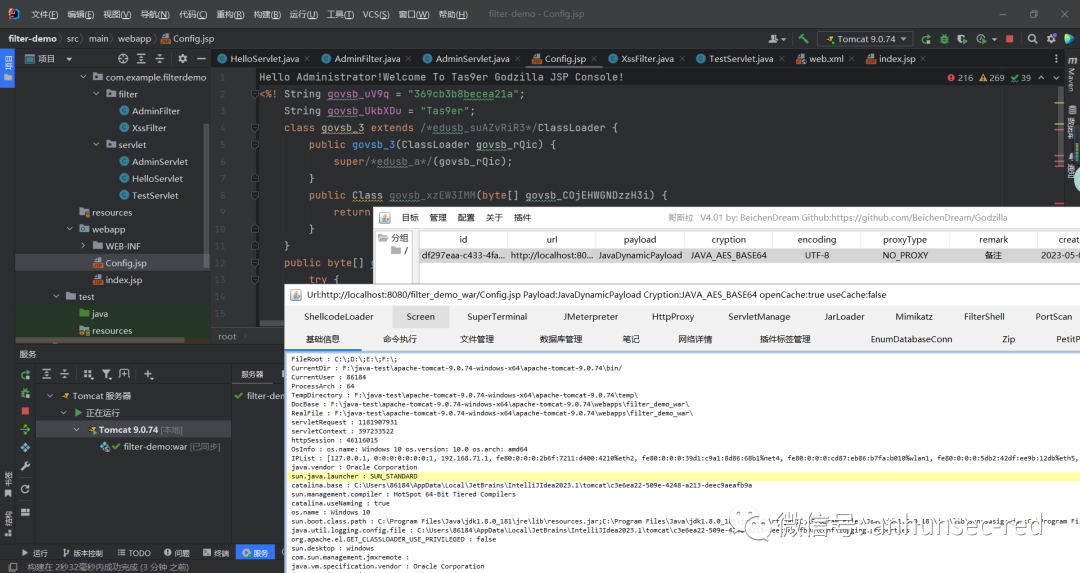Start debugging with the green bug icon

(944, 39)
